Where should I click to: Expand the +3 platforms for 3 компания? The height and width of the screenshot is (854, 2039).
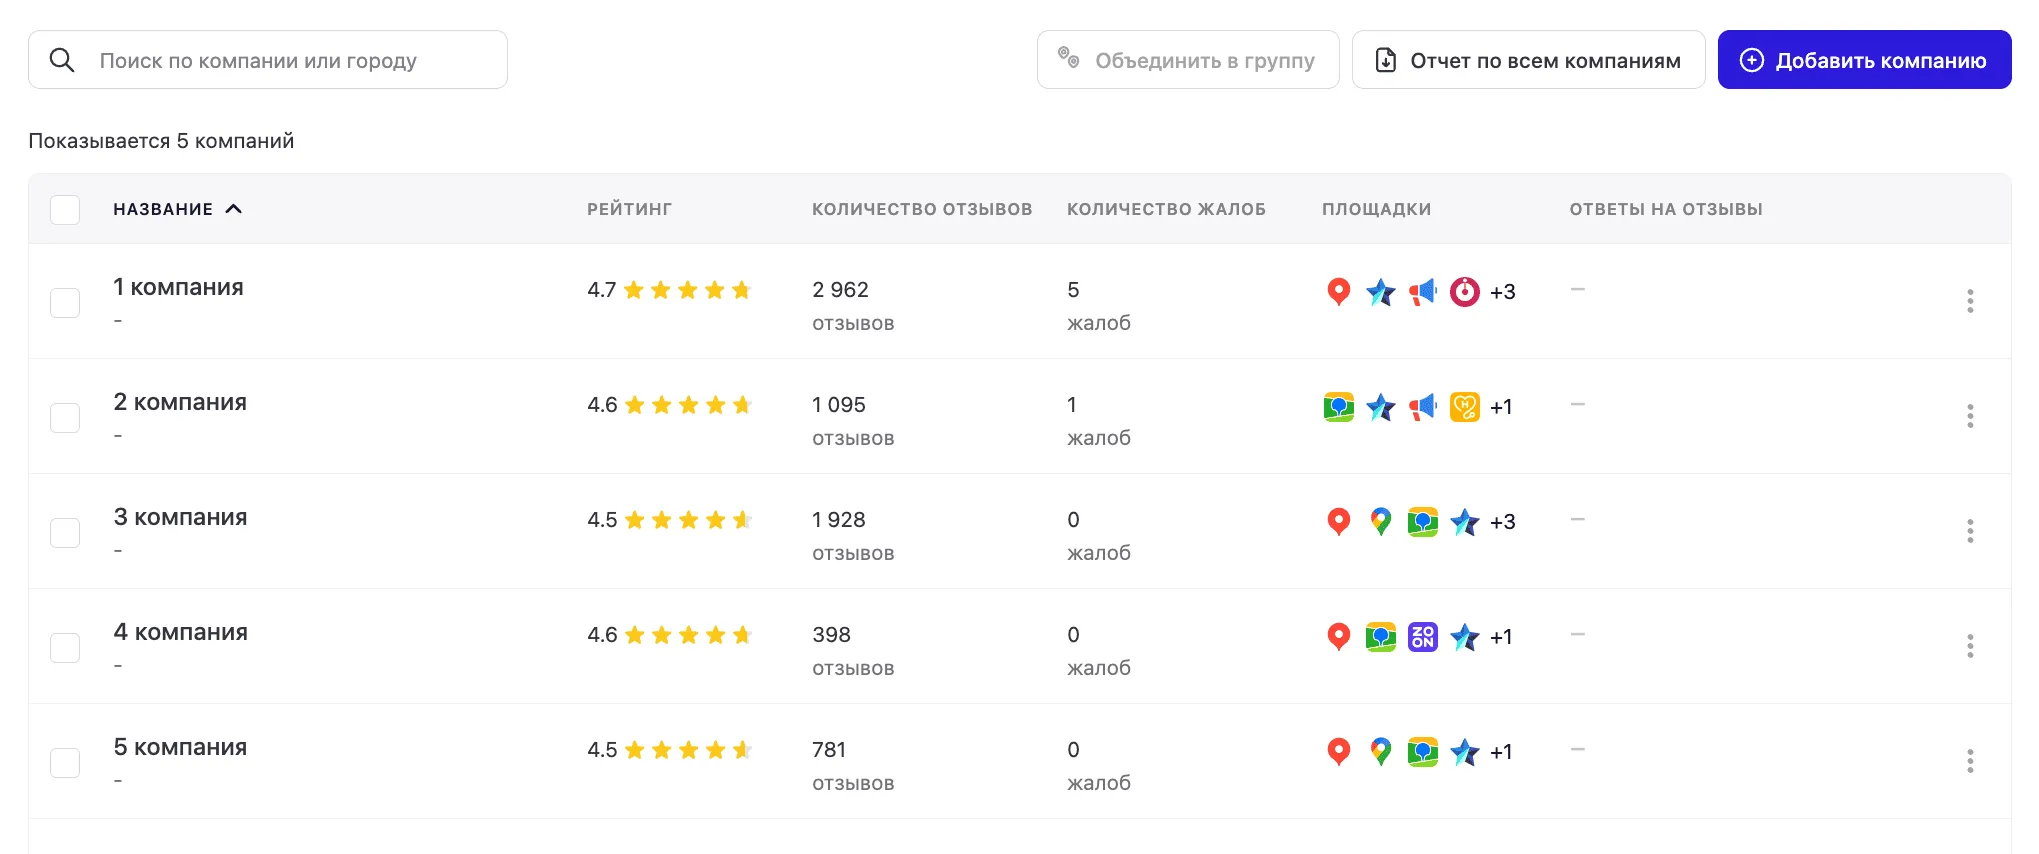pos(1502,522)
